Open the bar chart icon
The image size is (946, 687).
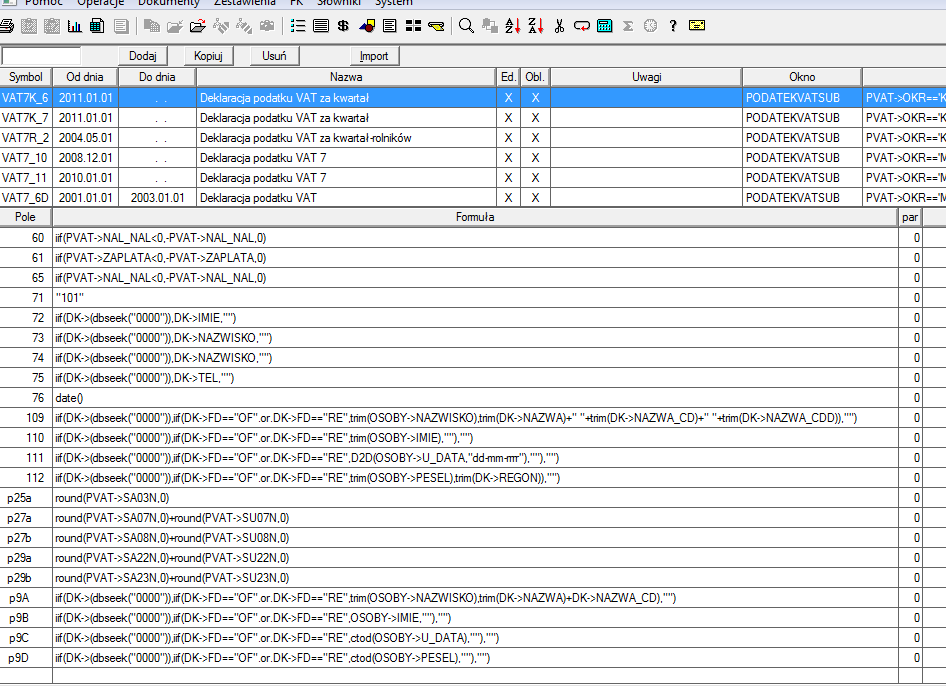point(75,26)
